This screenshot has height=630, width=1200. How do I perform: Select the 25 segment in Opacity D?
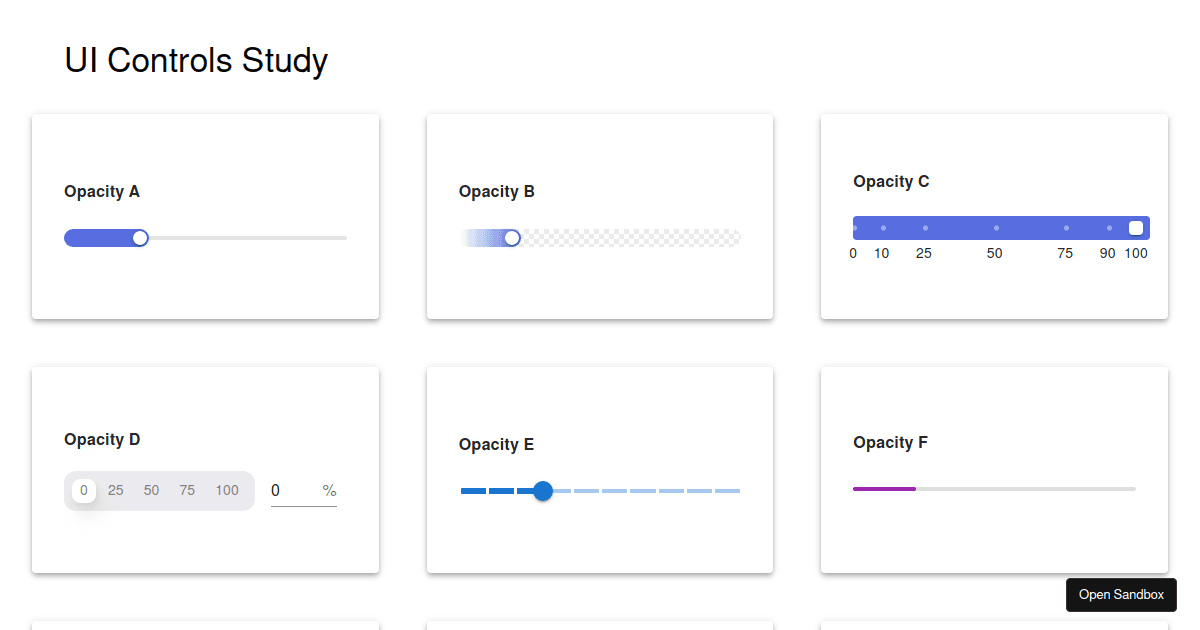point(115,490)
